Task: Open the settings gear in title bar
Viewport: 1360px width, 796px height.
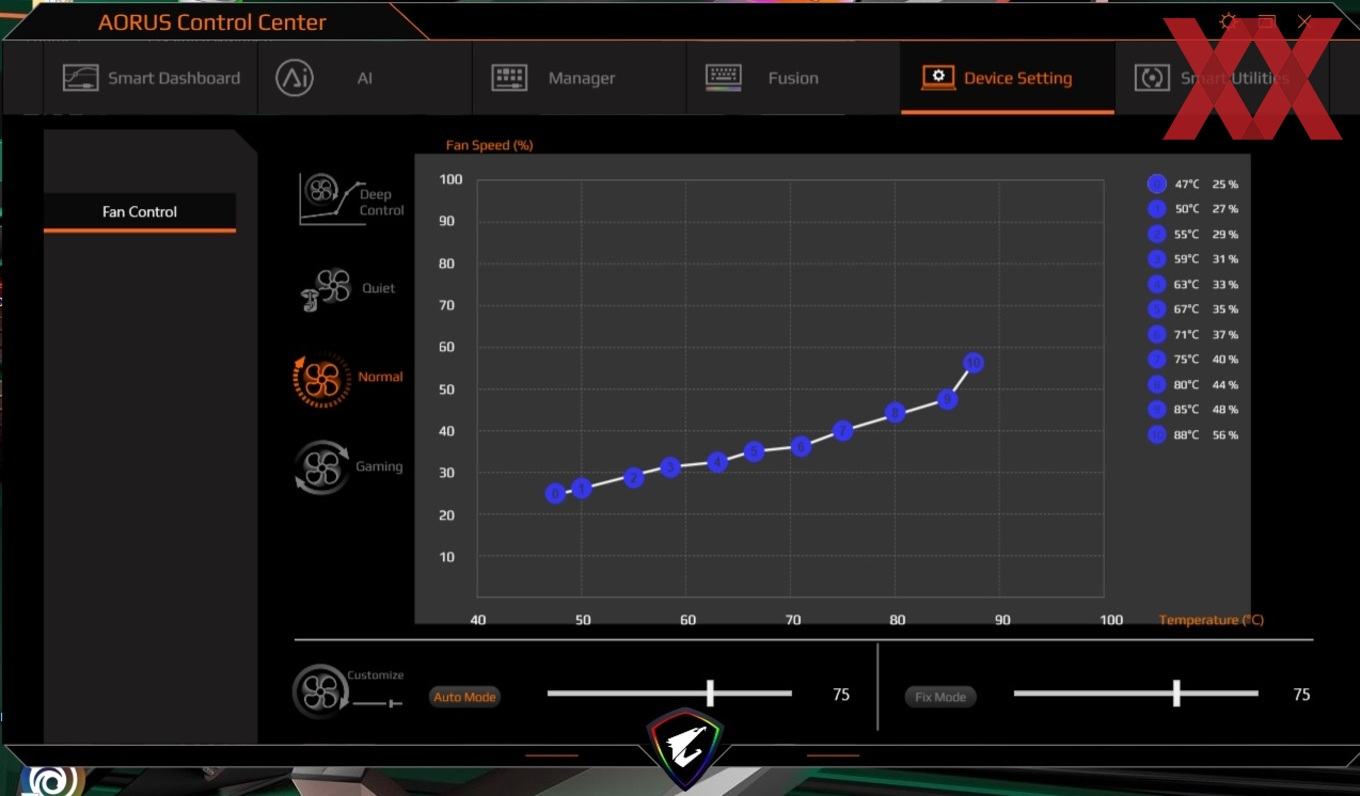Action: tap(1229, 21)
